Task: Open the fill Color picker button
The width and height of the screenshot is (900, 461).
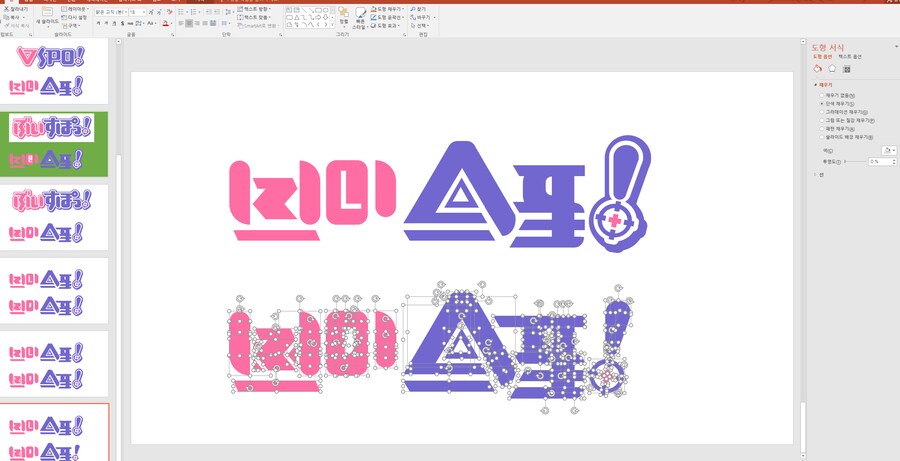Action: click(889, 150)
